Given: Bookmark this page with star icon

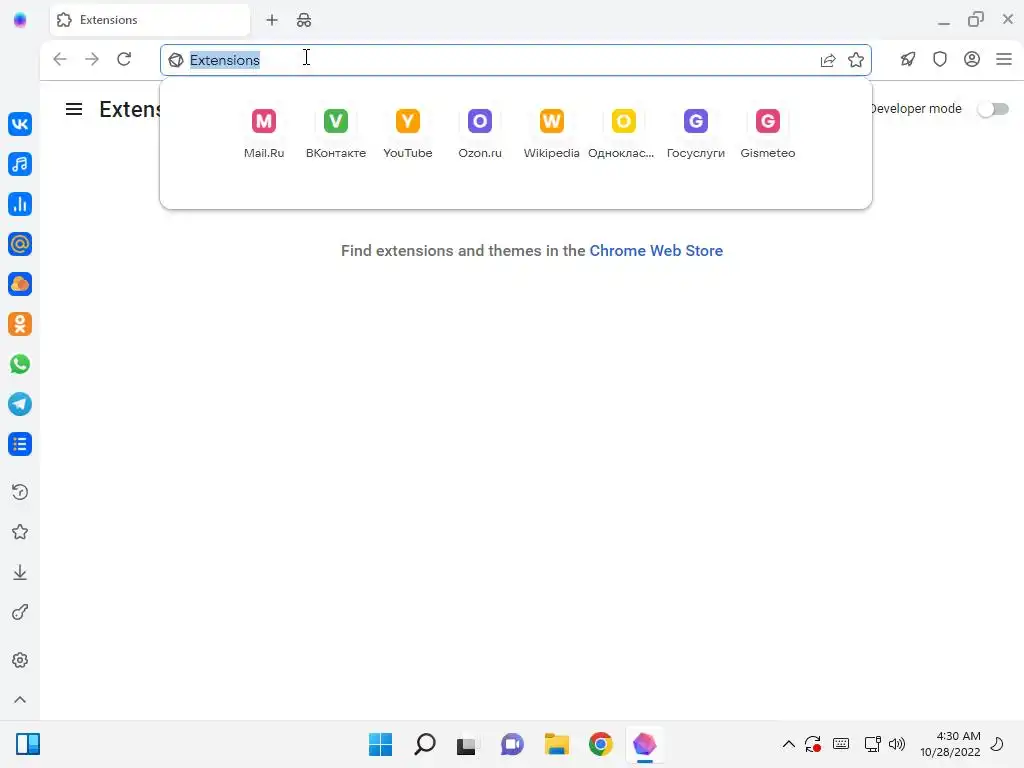Looking at the screenshot, I should [856, 60].
